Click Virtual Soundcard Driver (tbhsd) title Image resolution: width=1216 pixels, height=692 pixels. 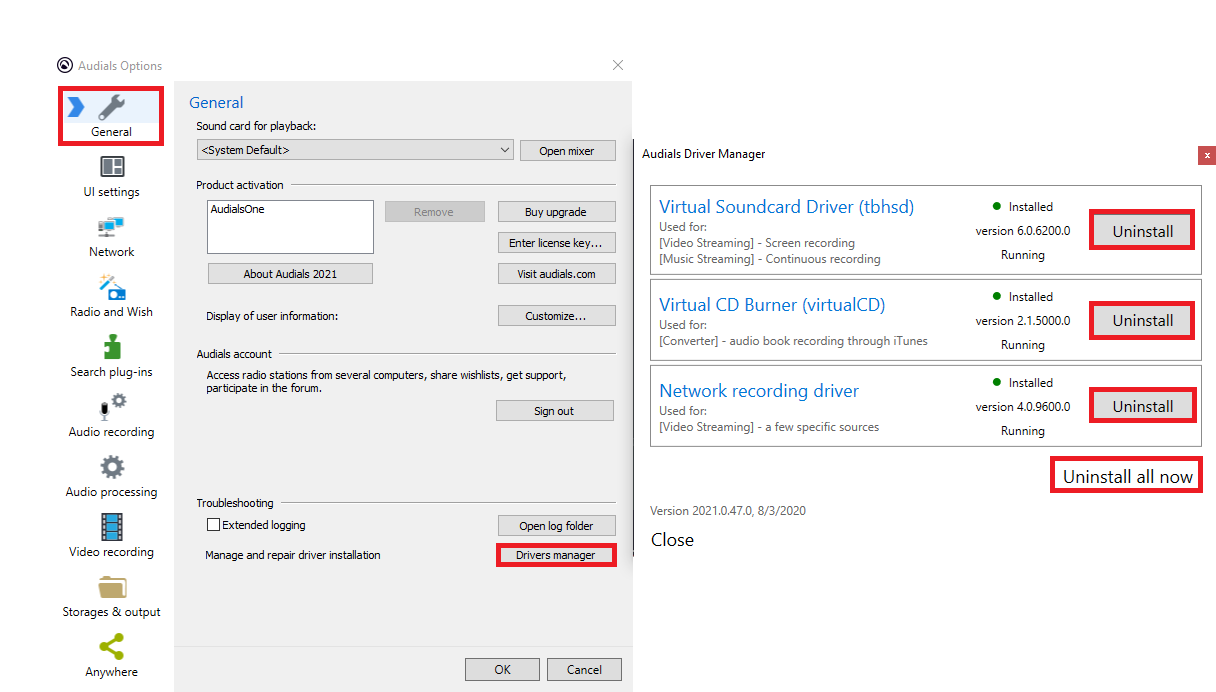tap(786, 208)
